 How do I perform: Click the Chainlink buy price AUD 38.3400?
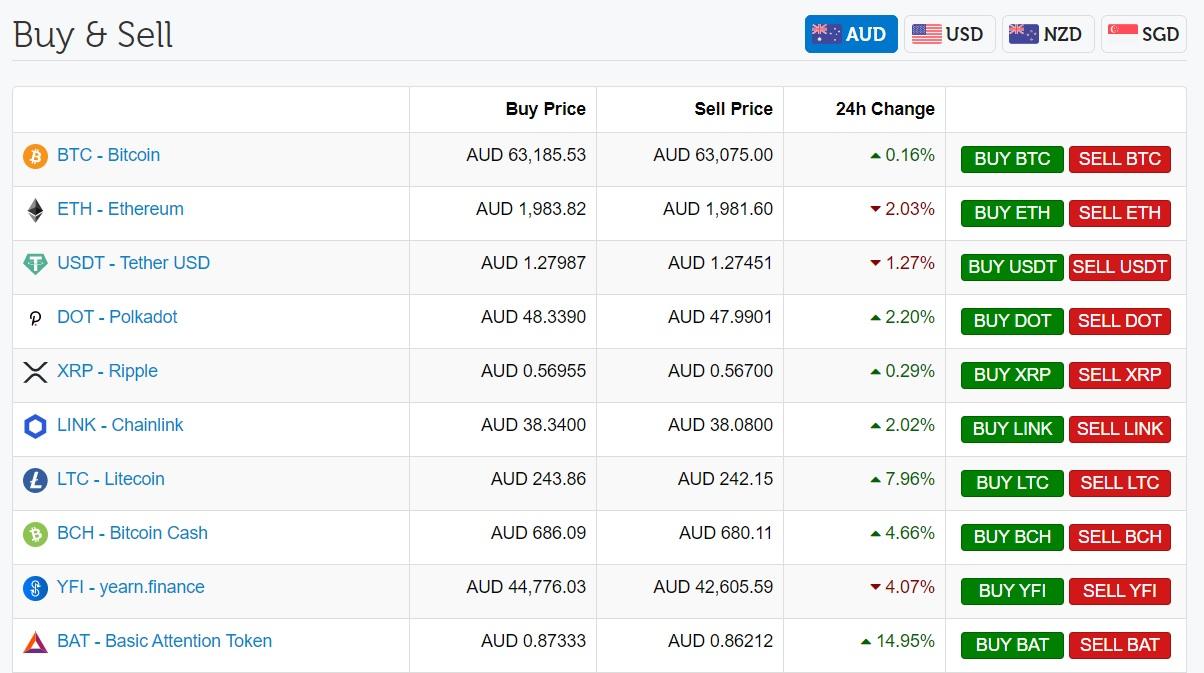coord(533,425)
